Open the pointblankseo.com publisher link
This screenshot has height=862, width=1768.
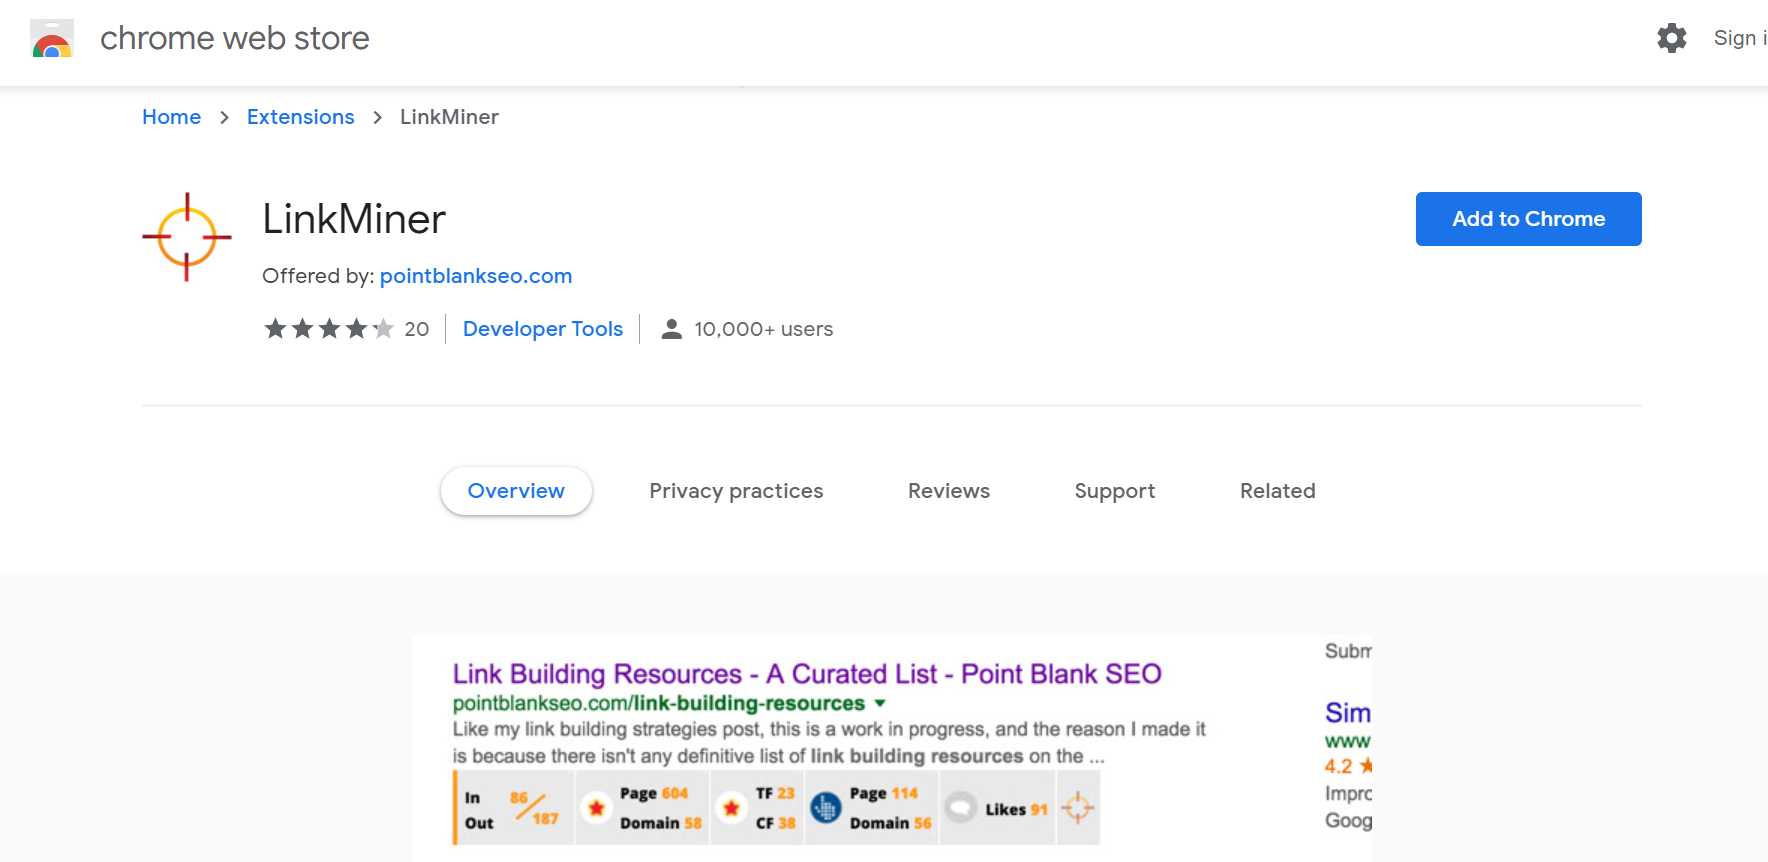coord(476,276)
